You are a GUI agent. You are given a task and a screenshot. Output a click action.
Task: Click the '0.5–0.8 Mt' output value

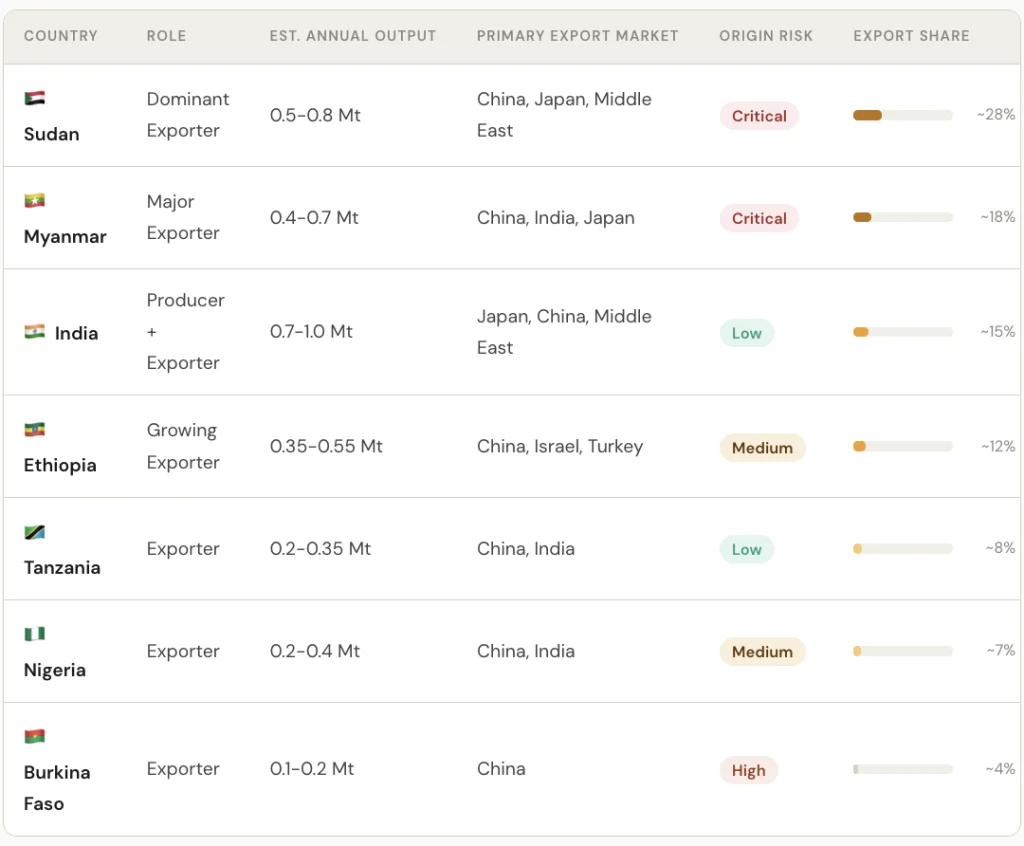tap(315, 116)
